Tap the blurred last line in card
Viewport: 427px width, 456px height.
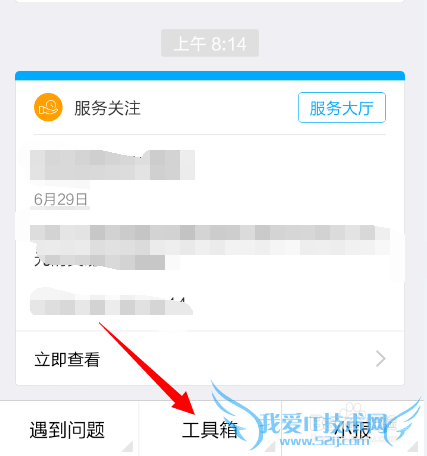tap(111, 305)
